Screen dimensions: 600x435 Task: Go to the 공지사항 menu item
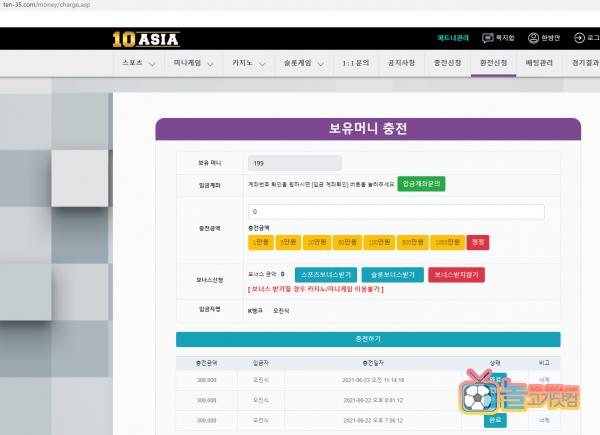401,63
